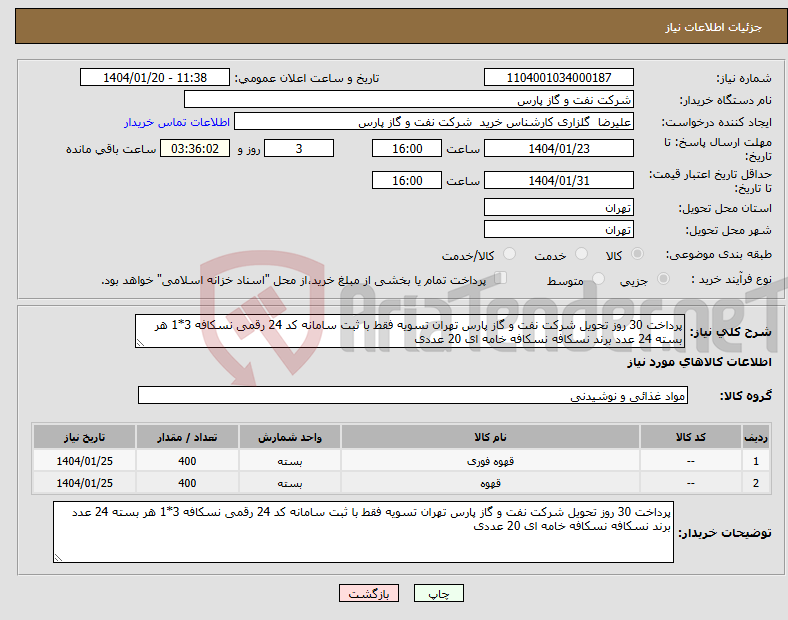The height and width of the screenshot is (620, 788).
Task: Select the کالا radio button
Action: [x=637, y=254]
